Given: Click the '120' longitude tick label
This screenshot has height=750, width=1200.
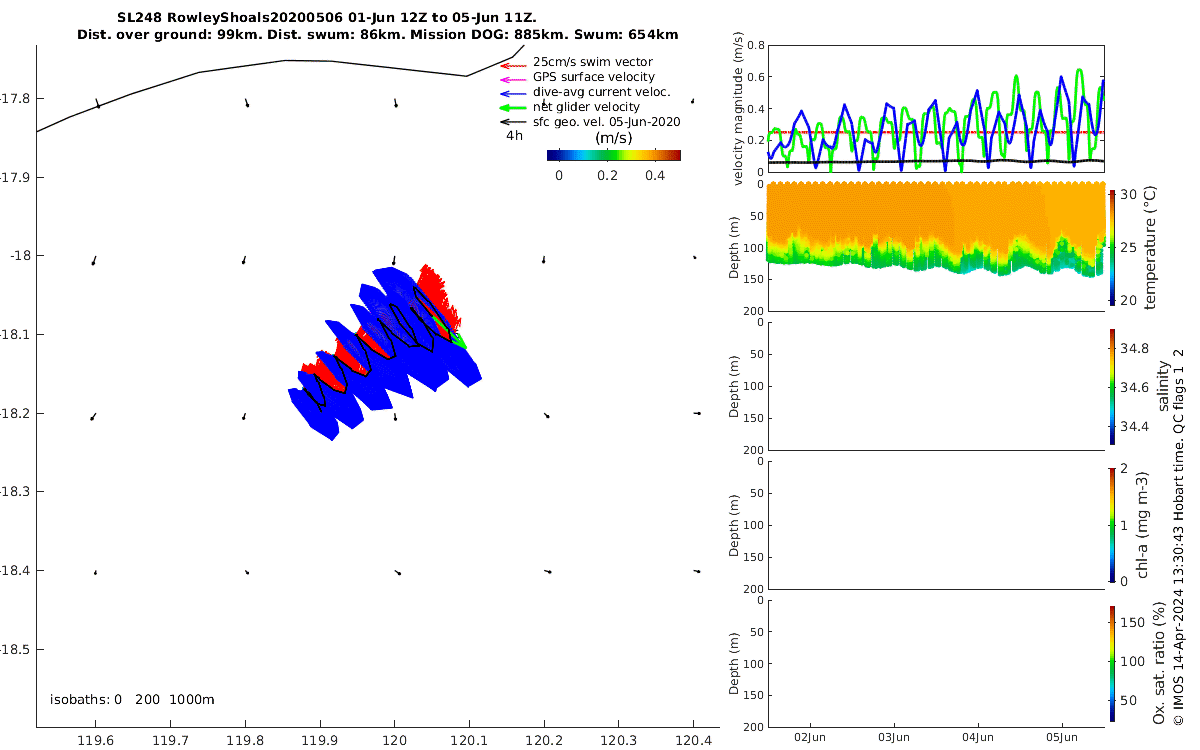Looking at the screenshot, I should [x=394, y=741].
